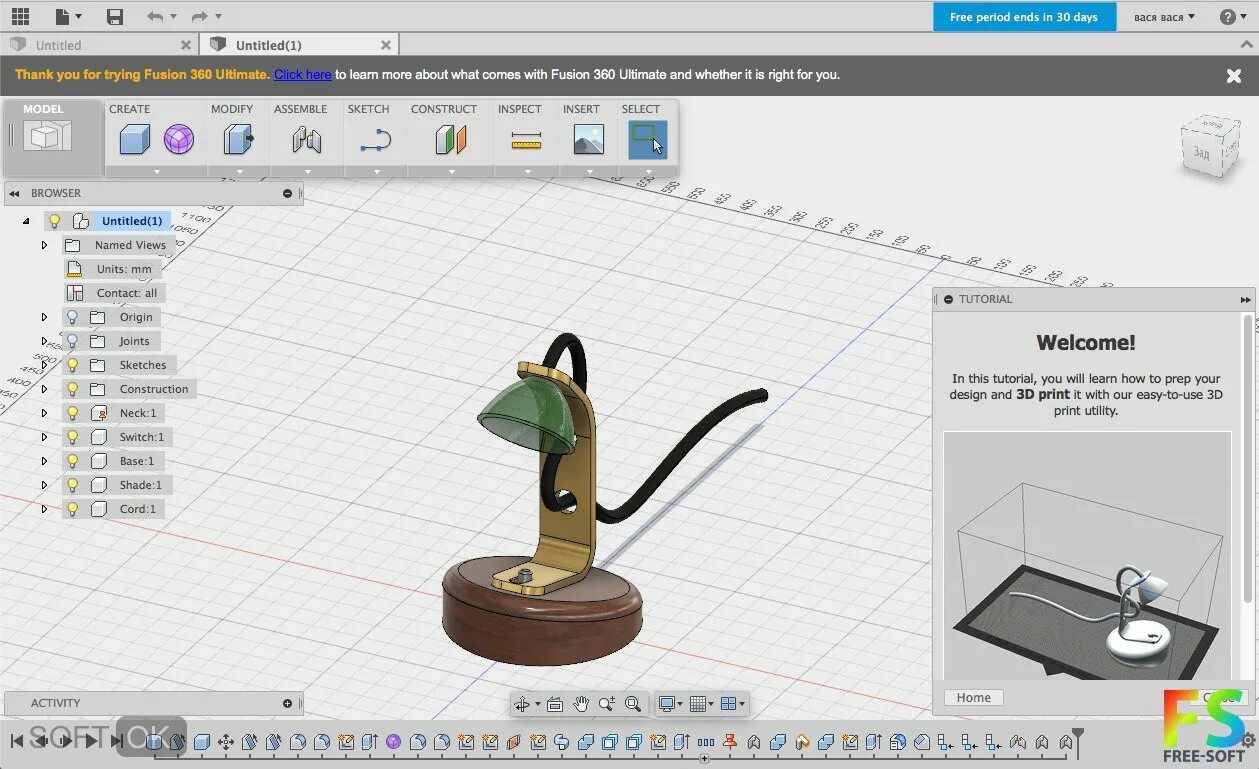Select the Modify Press Pull icon
1259x769 pixels.
(x=238, y=139)
